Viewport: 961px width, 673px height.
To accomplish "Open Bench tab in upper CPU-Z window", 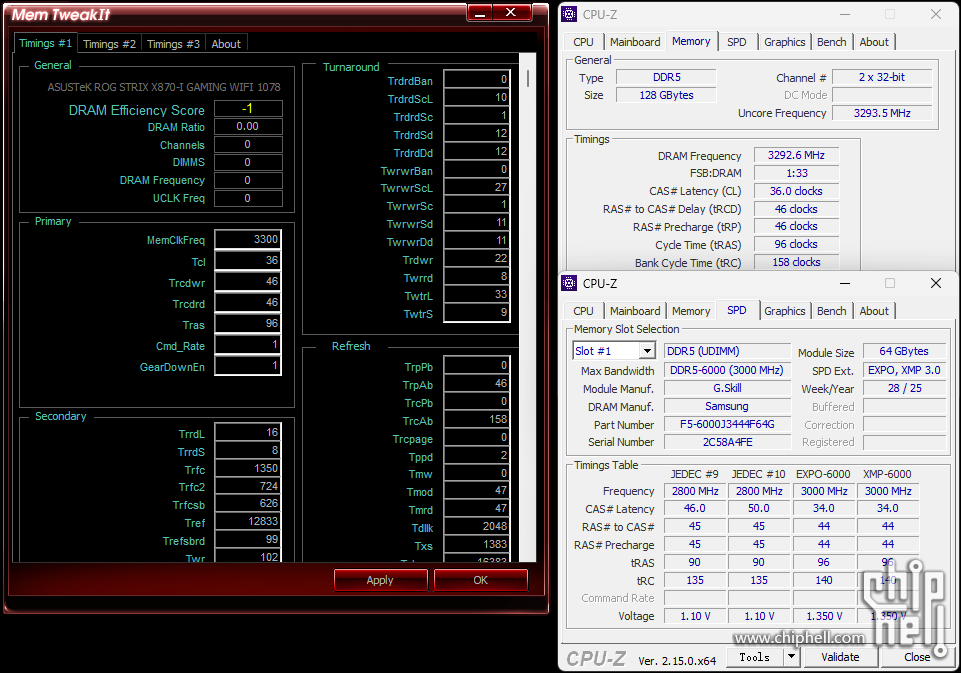I will [x=832, y=42].
